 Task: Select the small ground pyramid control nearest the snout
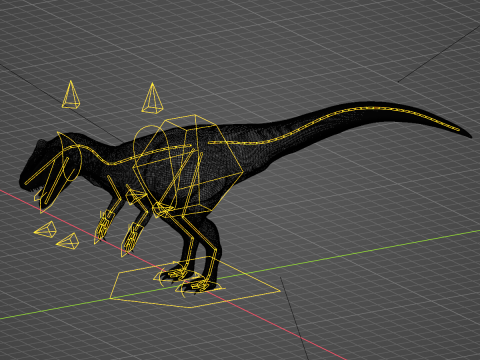pos(46,229)
